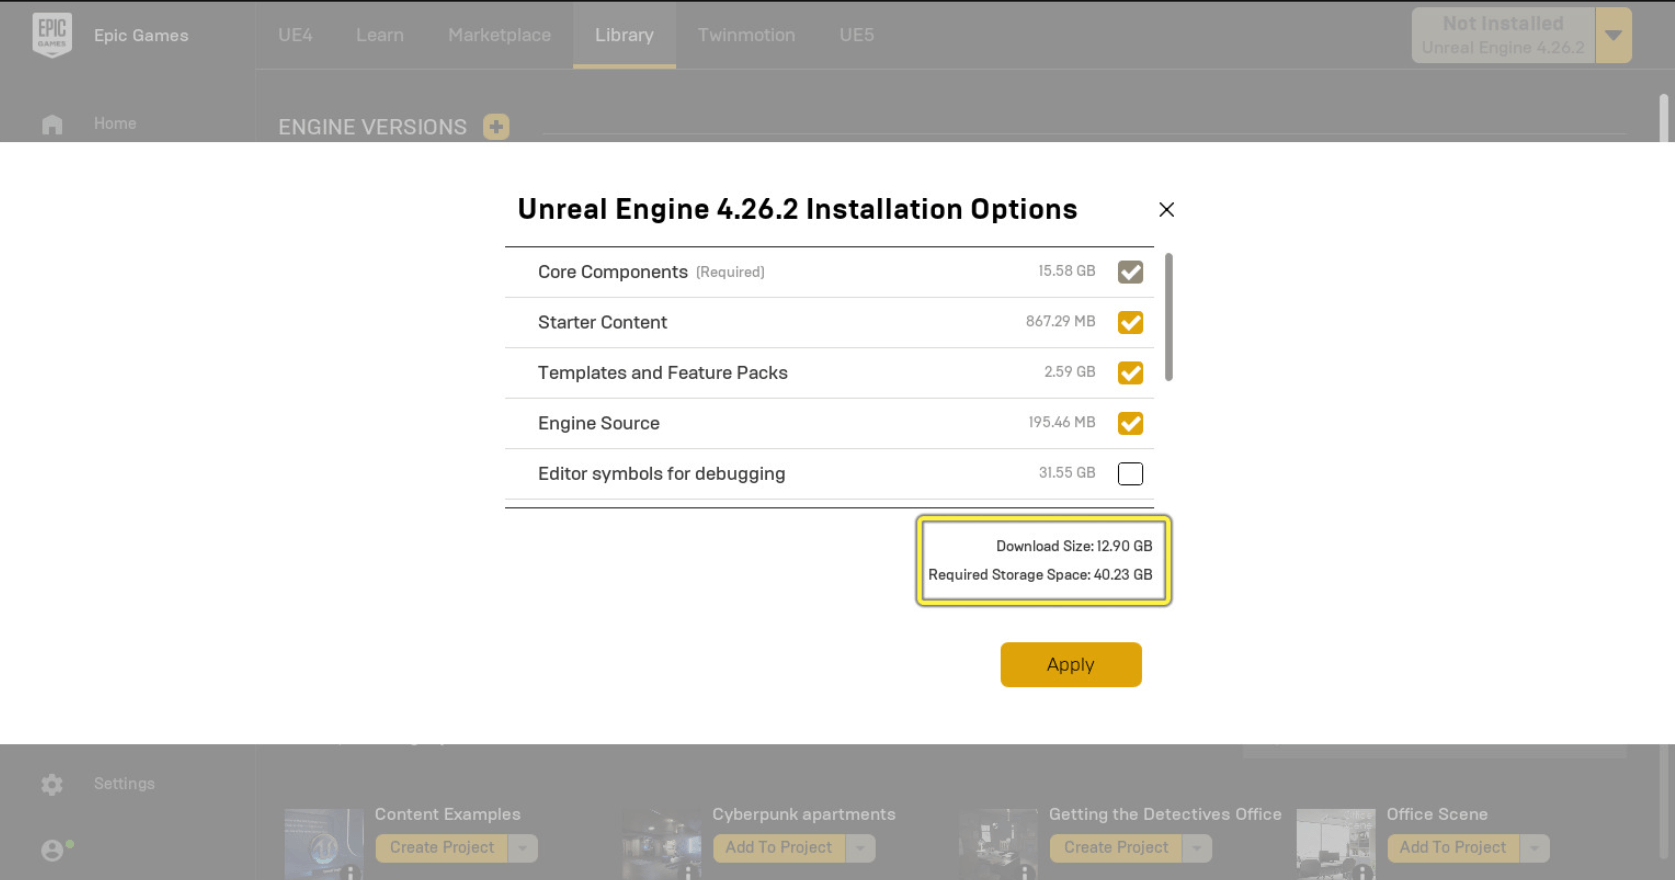Enable Editor symbols for debugging checkbox
This screenshot has width=1675, height=880.
pos(1130,474)
